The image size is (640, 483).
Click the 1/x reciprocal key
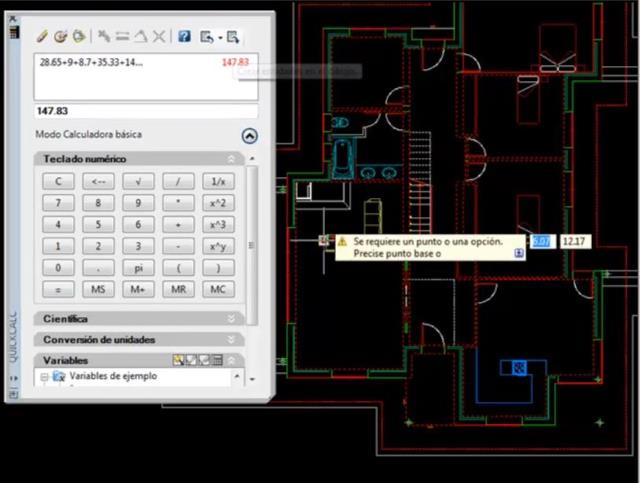[218, 181]
